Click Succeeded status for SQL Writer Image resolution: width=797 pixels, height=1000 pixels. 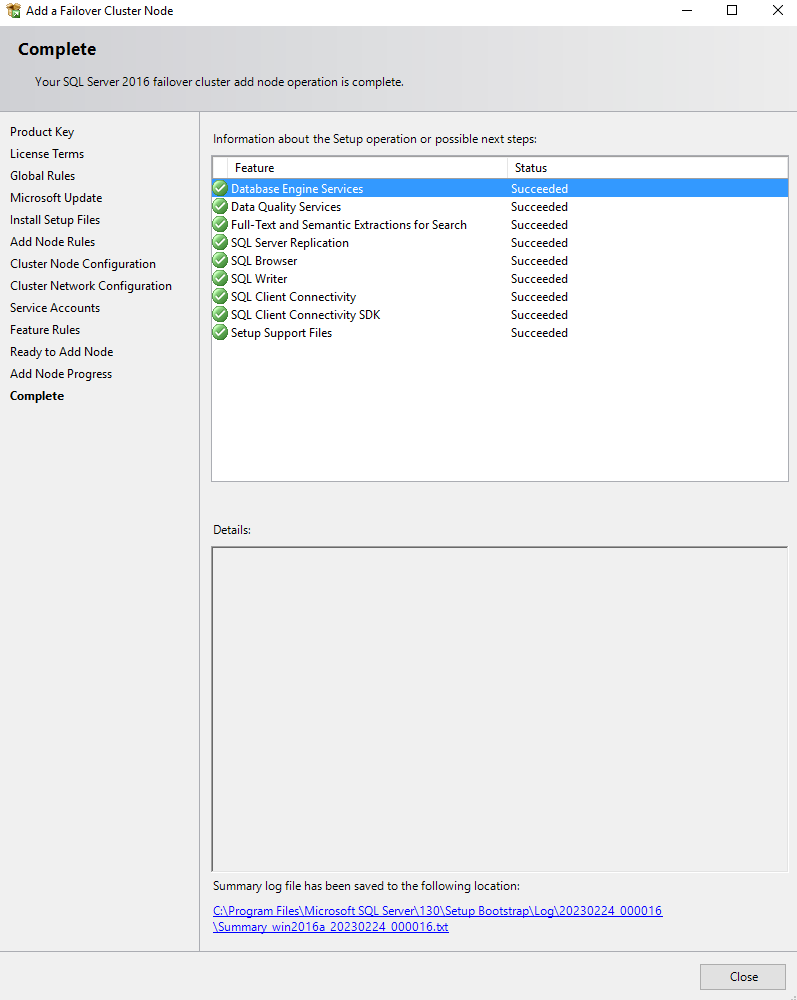(x=539, y=279)
